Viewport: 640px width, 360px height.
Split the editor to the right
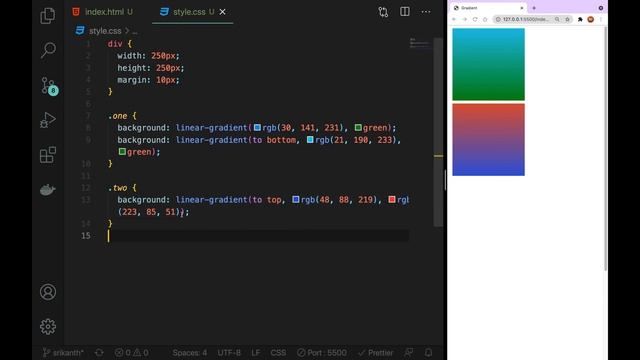coord(404,12)
